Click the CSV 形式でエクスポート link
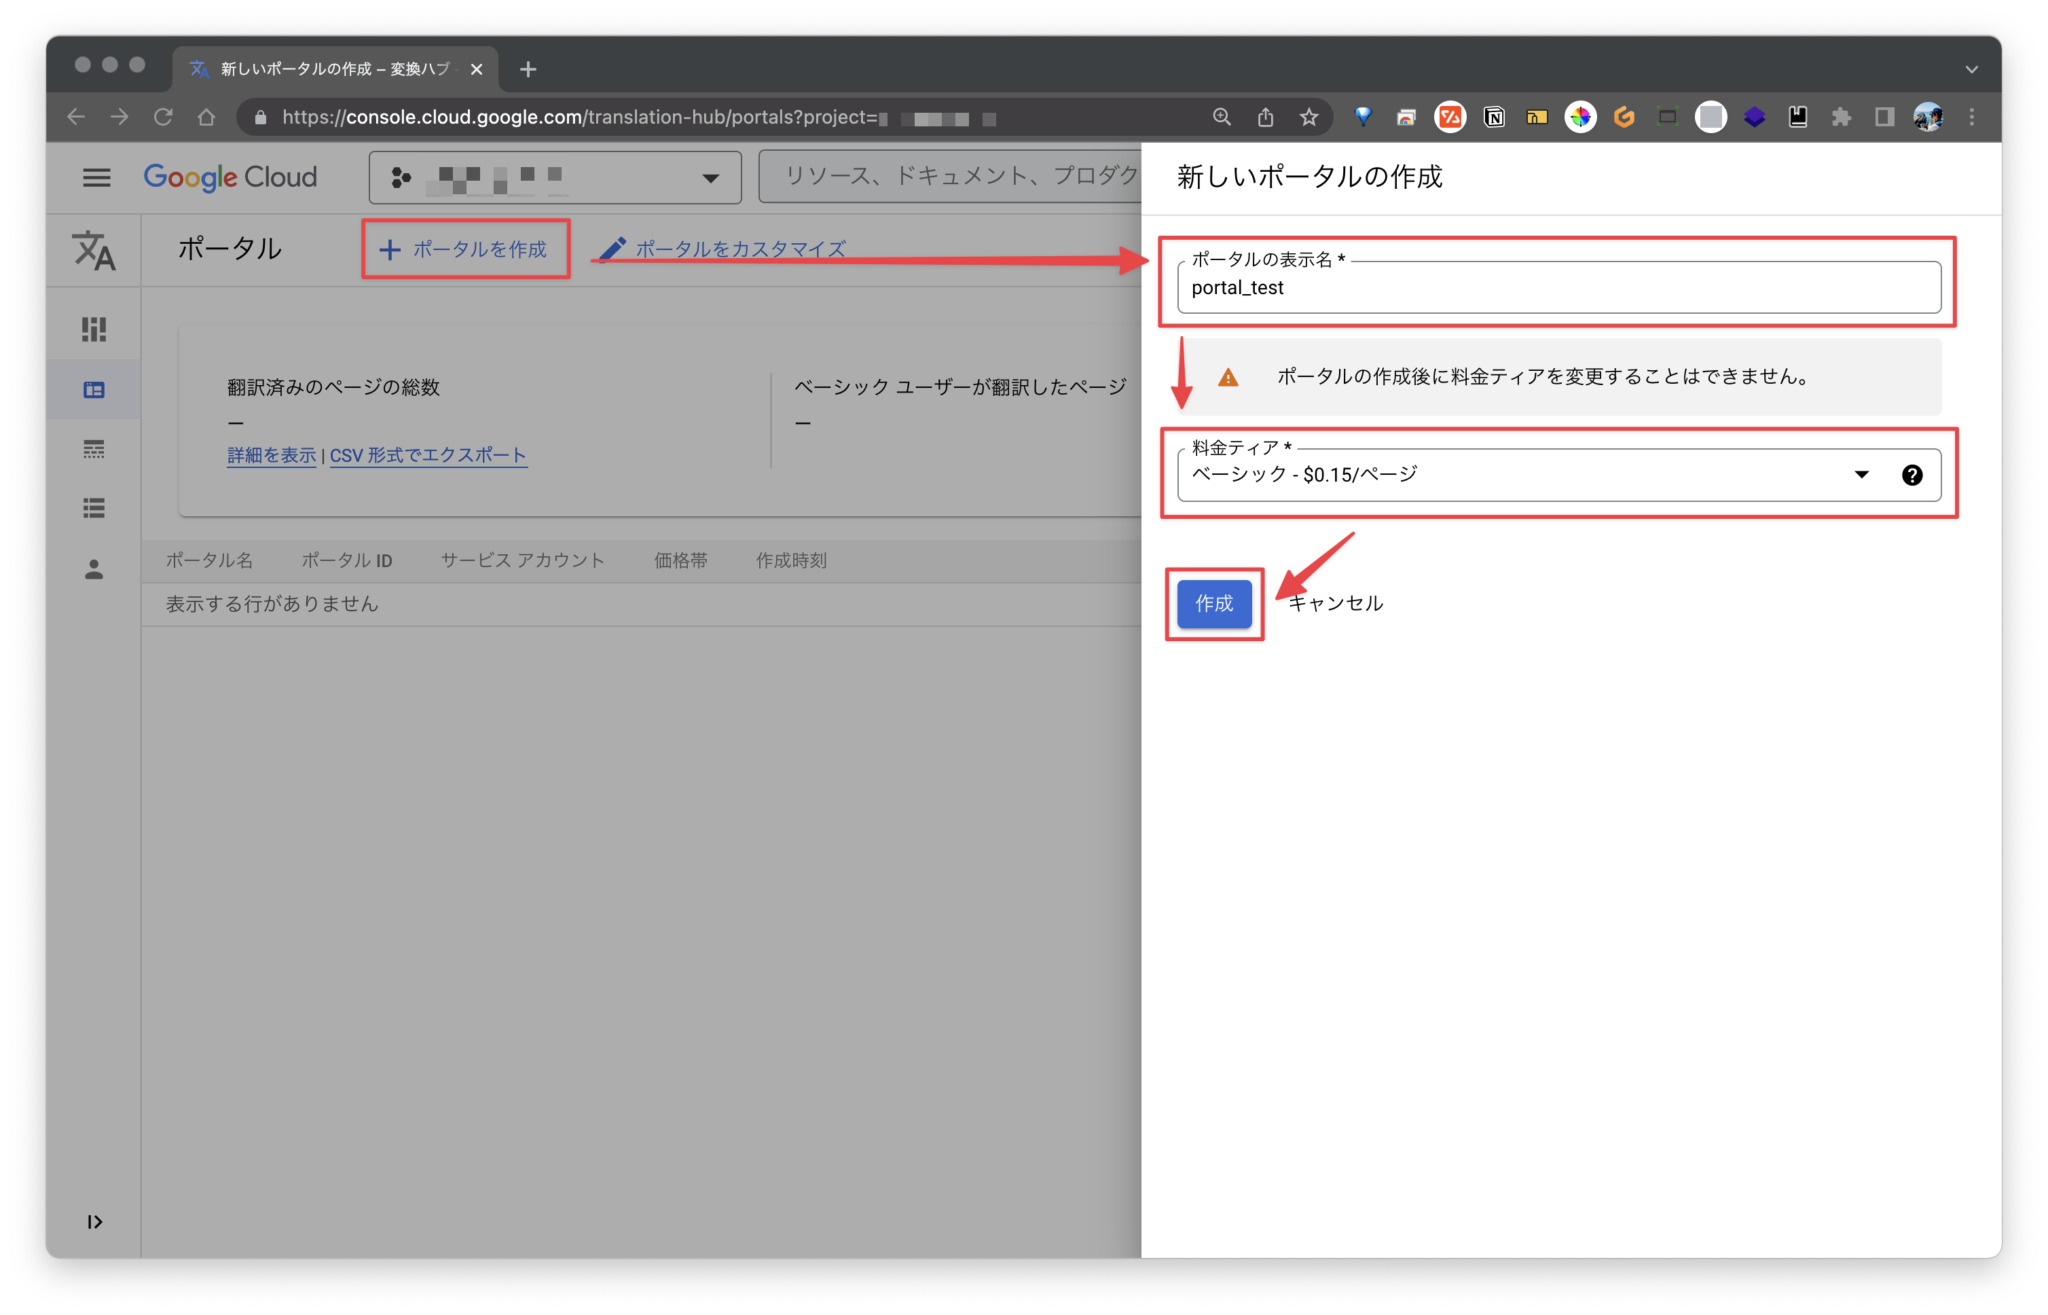Screen dimensions: 2048x1315 coord(429,455)
